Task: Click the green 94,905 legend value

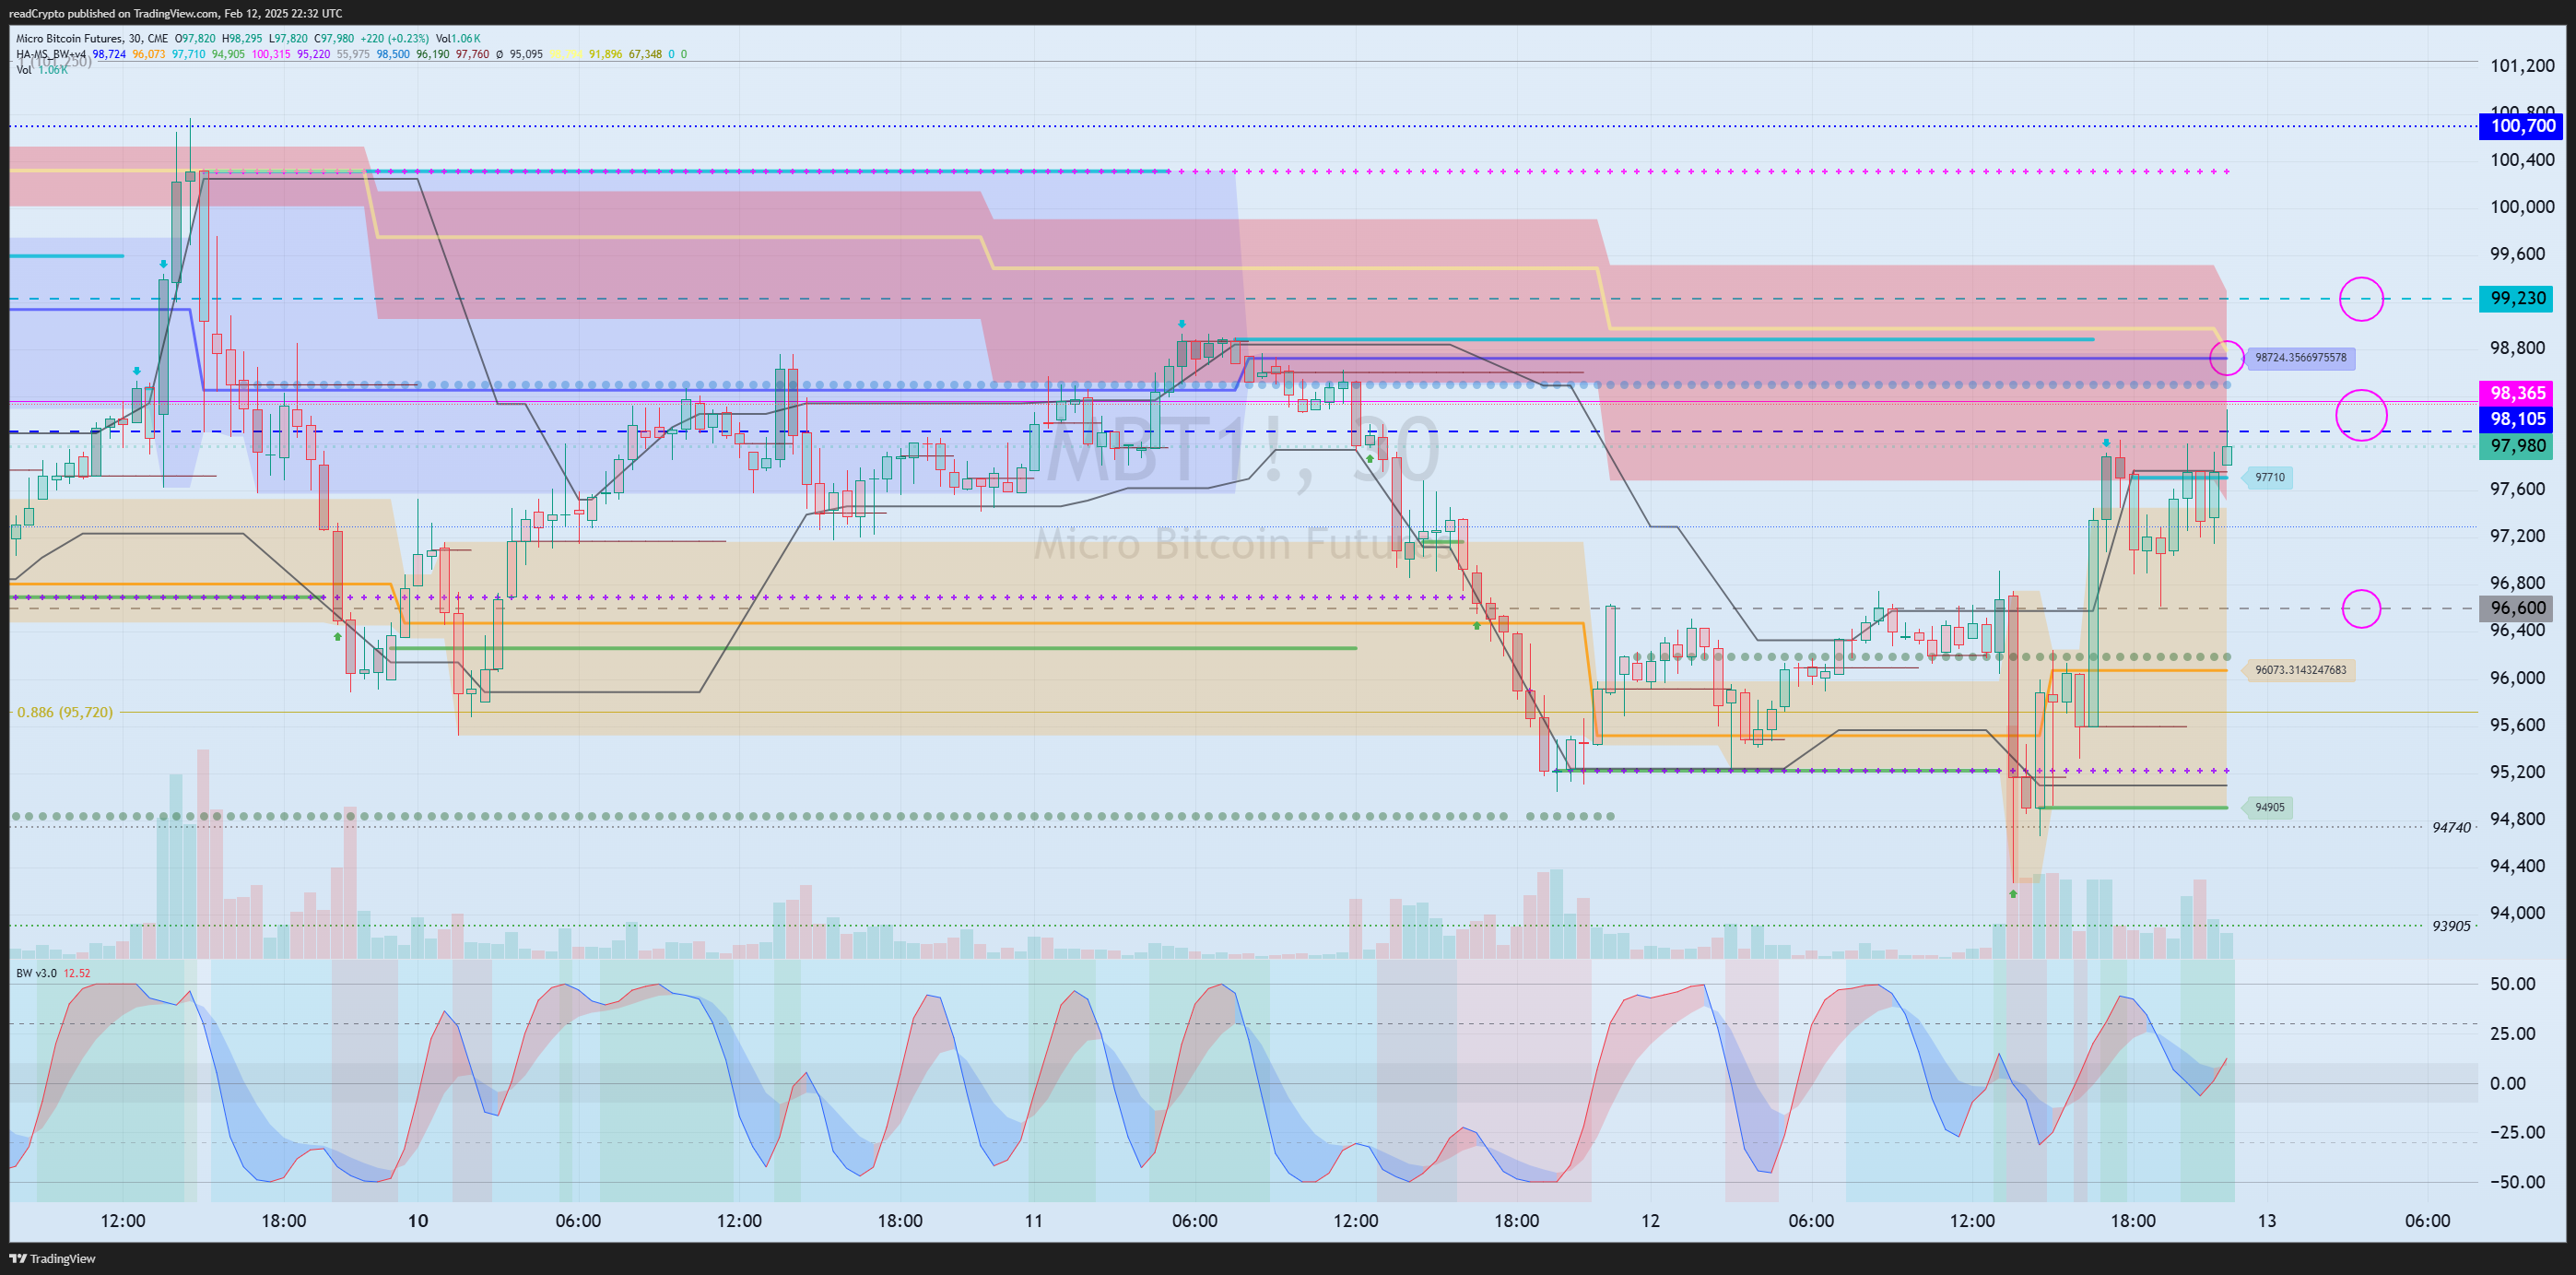Action: (228, 54)
